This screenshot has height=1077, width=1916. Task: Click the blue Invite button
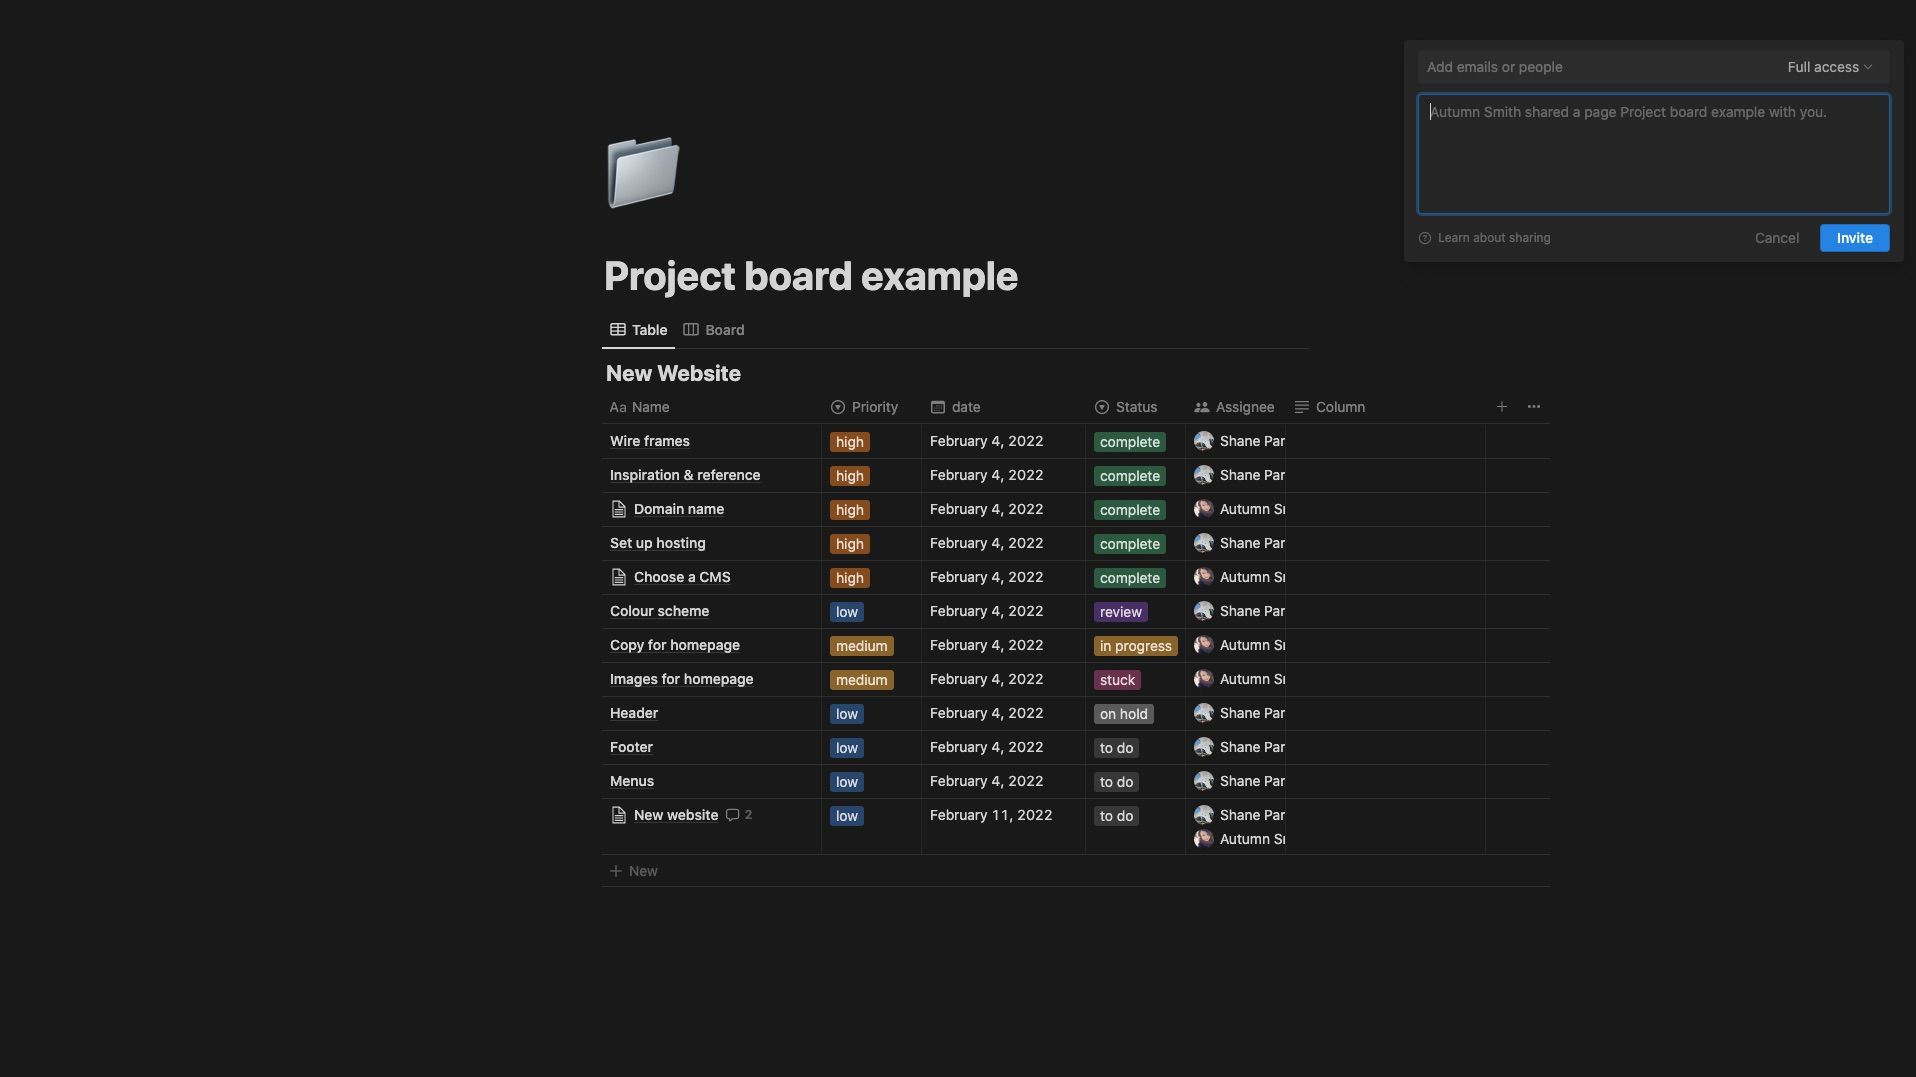click(1854, 238)
